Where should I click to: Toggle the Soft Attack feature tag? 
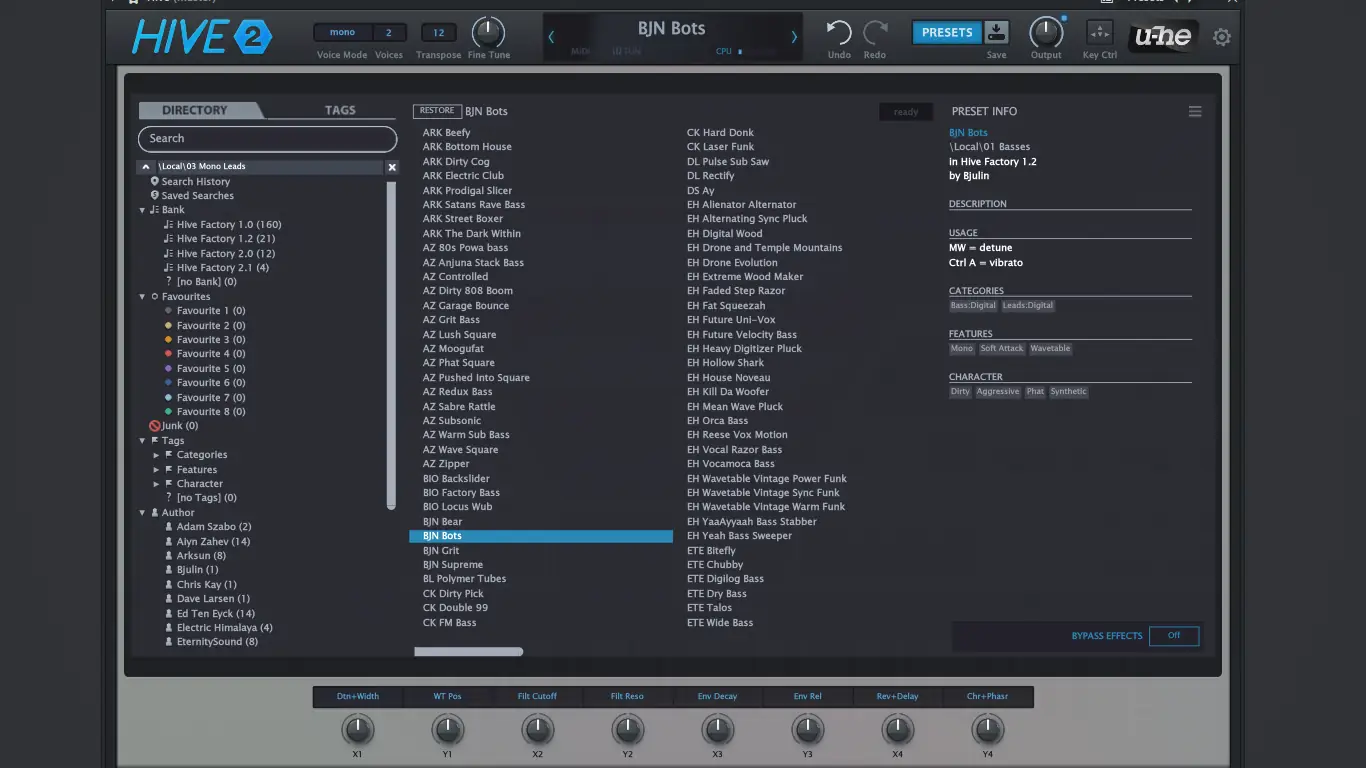tap(1002, 349)
